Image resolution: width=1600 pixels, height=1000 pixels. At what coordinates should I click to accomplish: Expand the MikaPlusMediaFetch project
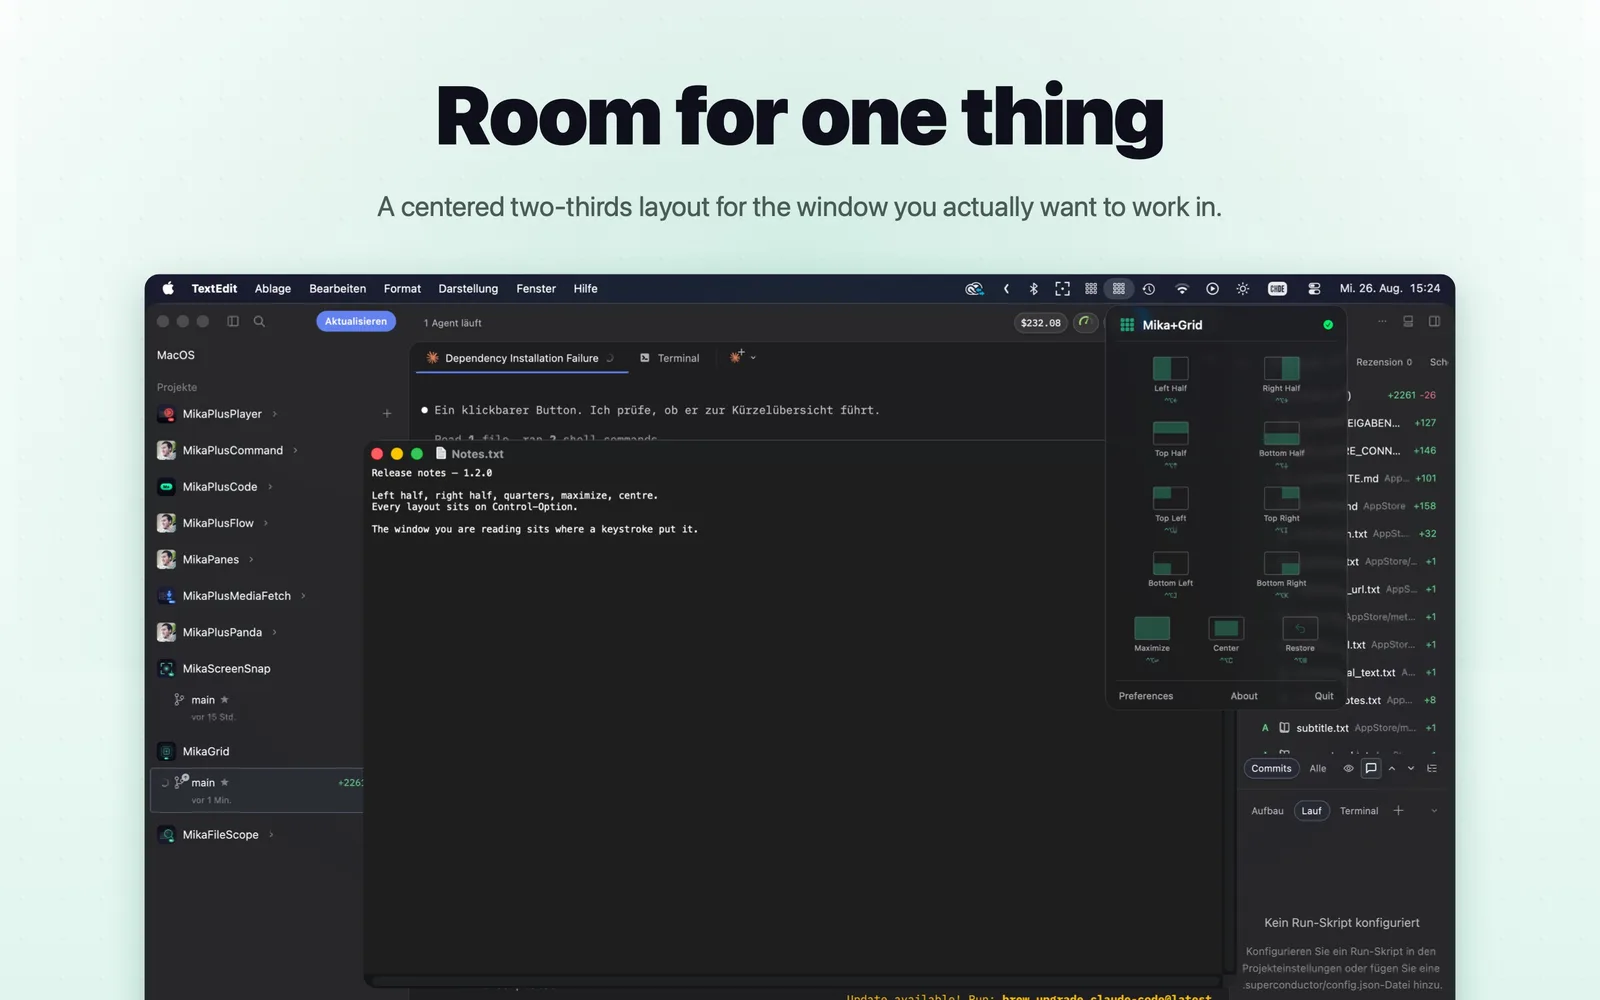pos(303,596)
